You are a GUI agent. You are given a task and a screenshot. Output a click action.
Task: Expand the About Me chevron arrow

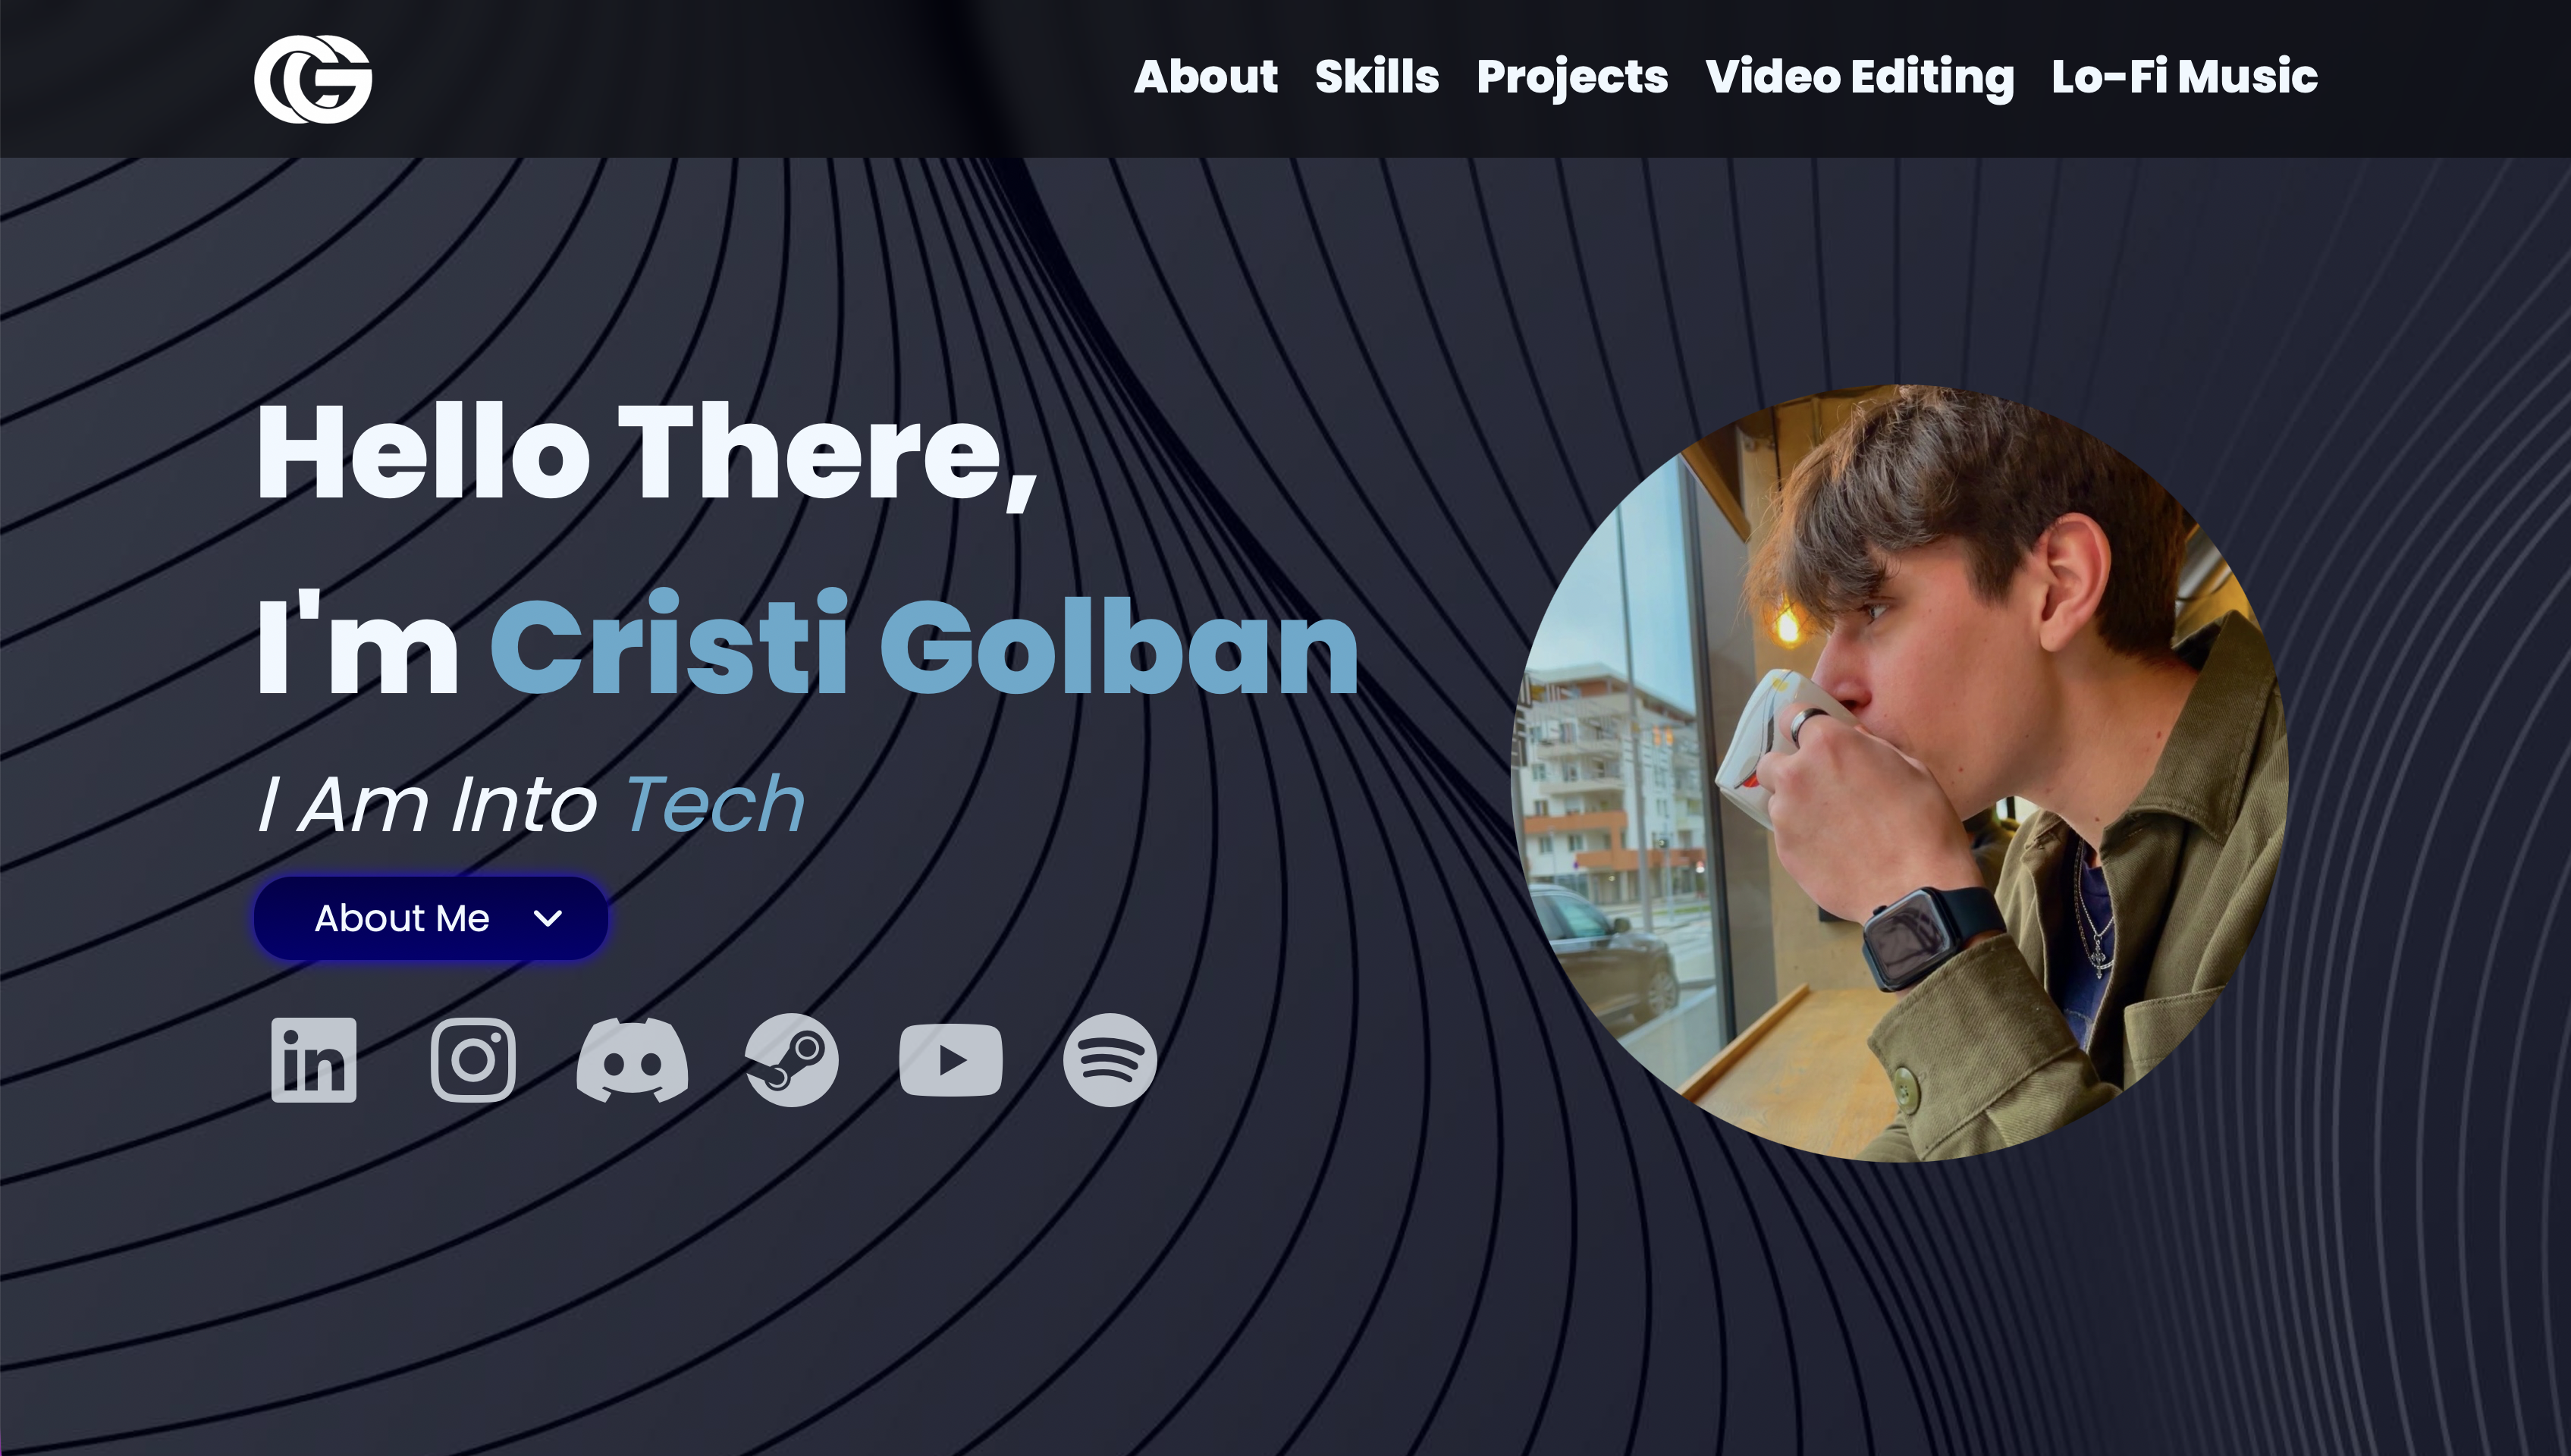(548, 918)
